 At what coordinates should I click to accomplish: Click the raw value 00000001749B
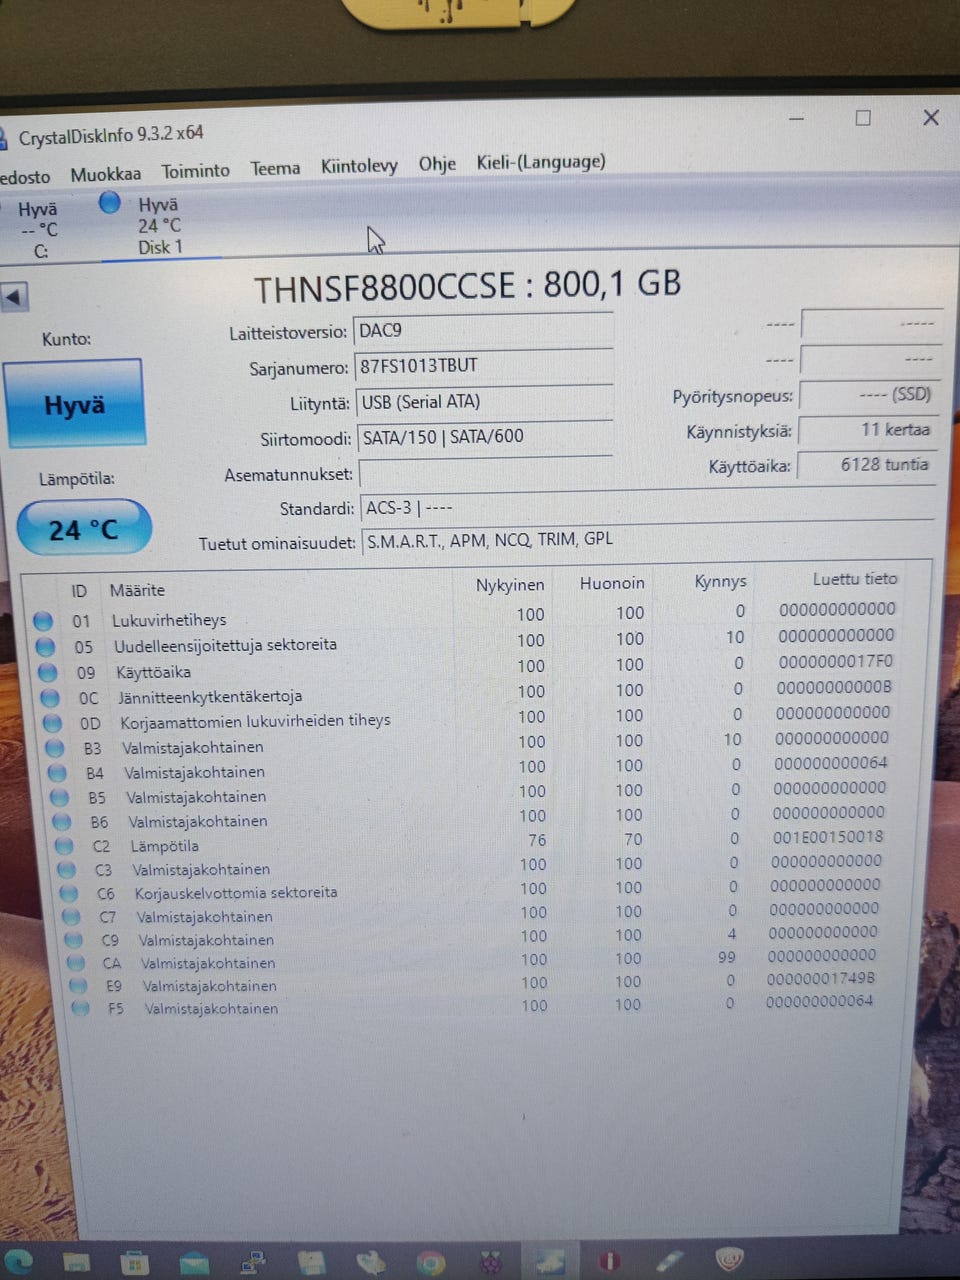pyautogui.click(x=820, y=979)
